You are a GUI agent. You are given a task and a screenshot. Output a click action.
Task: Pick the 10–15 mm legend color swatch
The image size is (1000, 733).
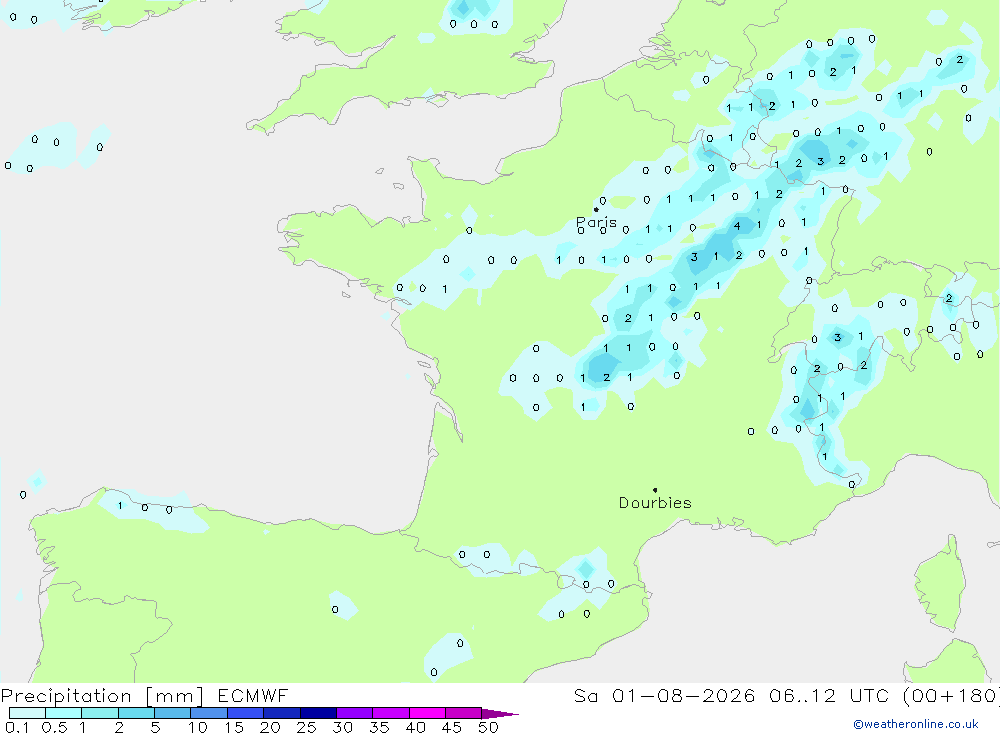[209, 713]
